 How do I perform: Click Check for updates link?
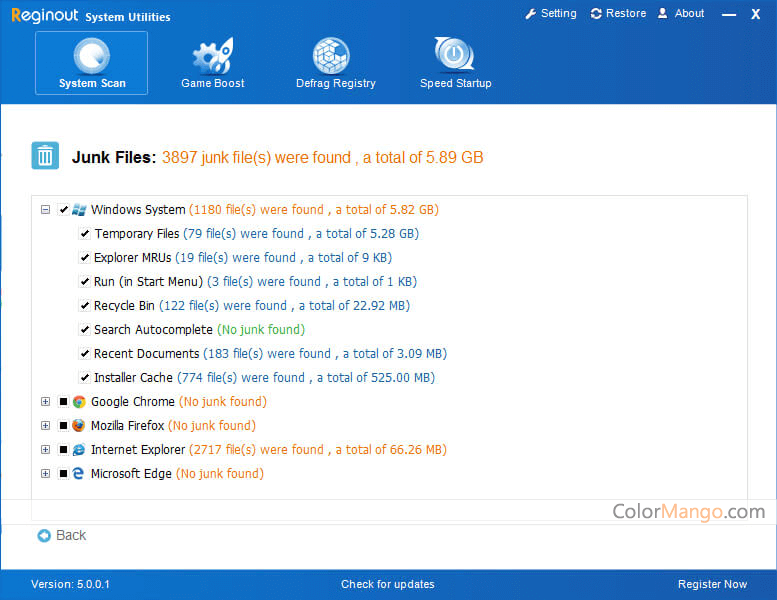pyautogui.click(x=388, y=585)
